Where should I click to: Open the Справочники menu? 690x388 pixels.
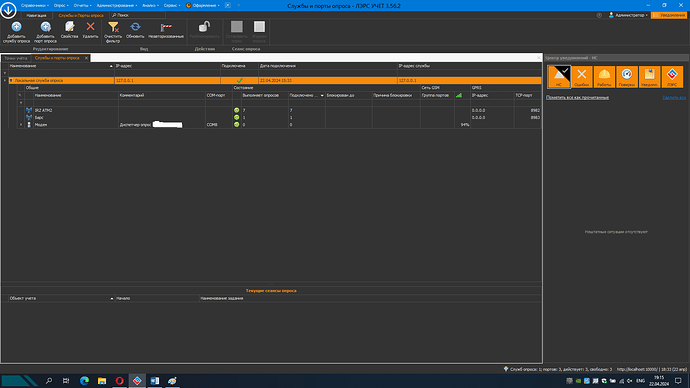(x=35, y=5)
